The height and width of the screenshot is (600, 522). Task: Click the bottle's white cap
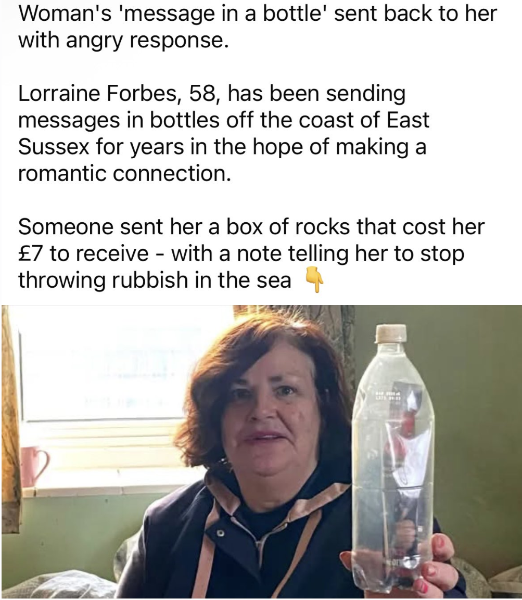(x=391, y=334)
